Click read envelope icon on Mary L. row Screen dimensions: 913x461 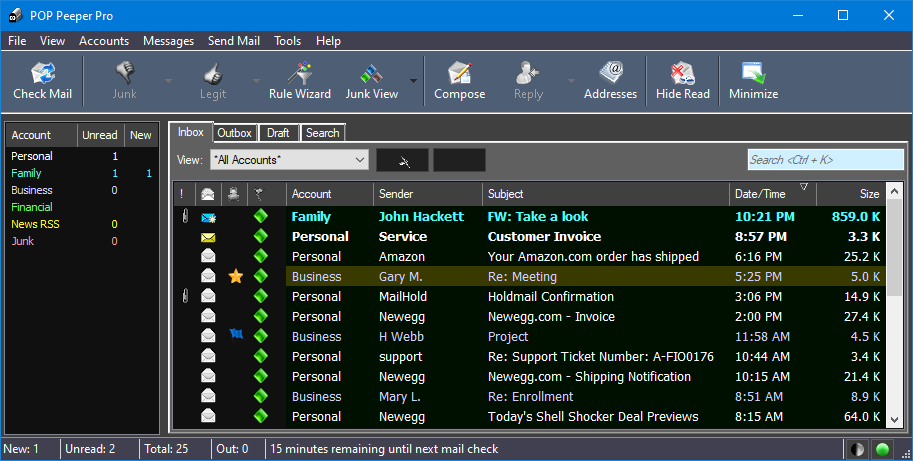(x=208, y=396)
